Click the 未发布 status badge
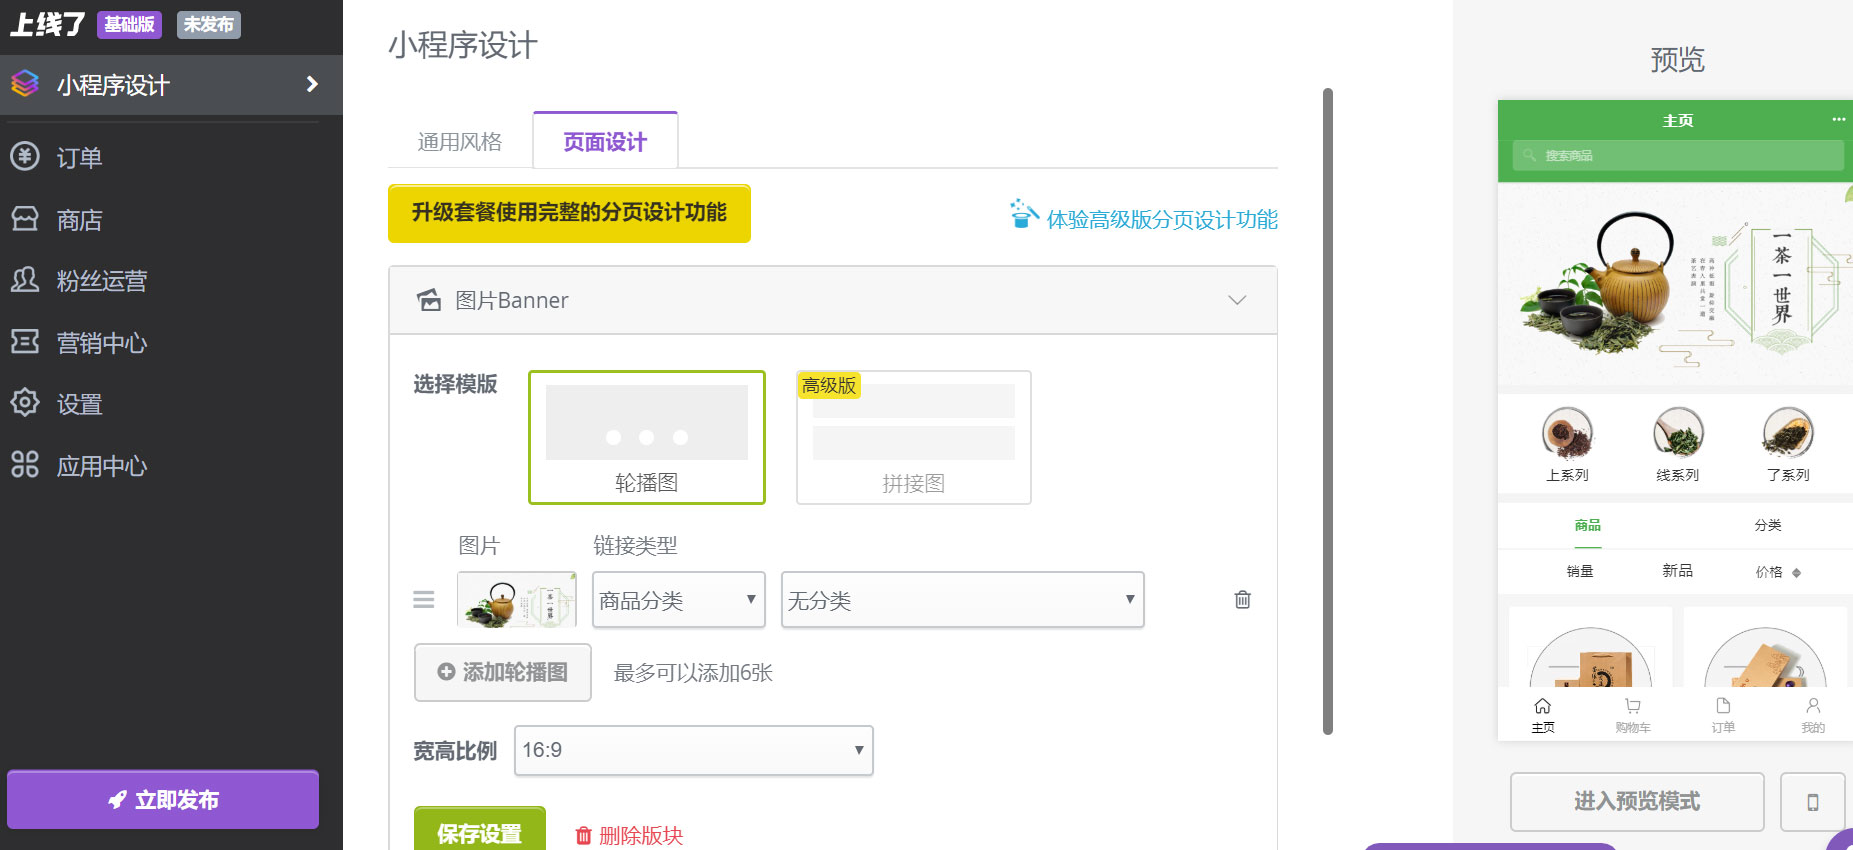This screenshot has height=850, width=1853. [x=209, y=24]
